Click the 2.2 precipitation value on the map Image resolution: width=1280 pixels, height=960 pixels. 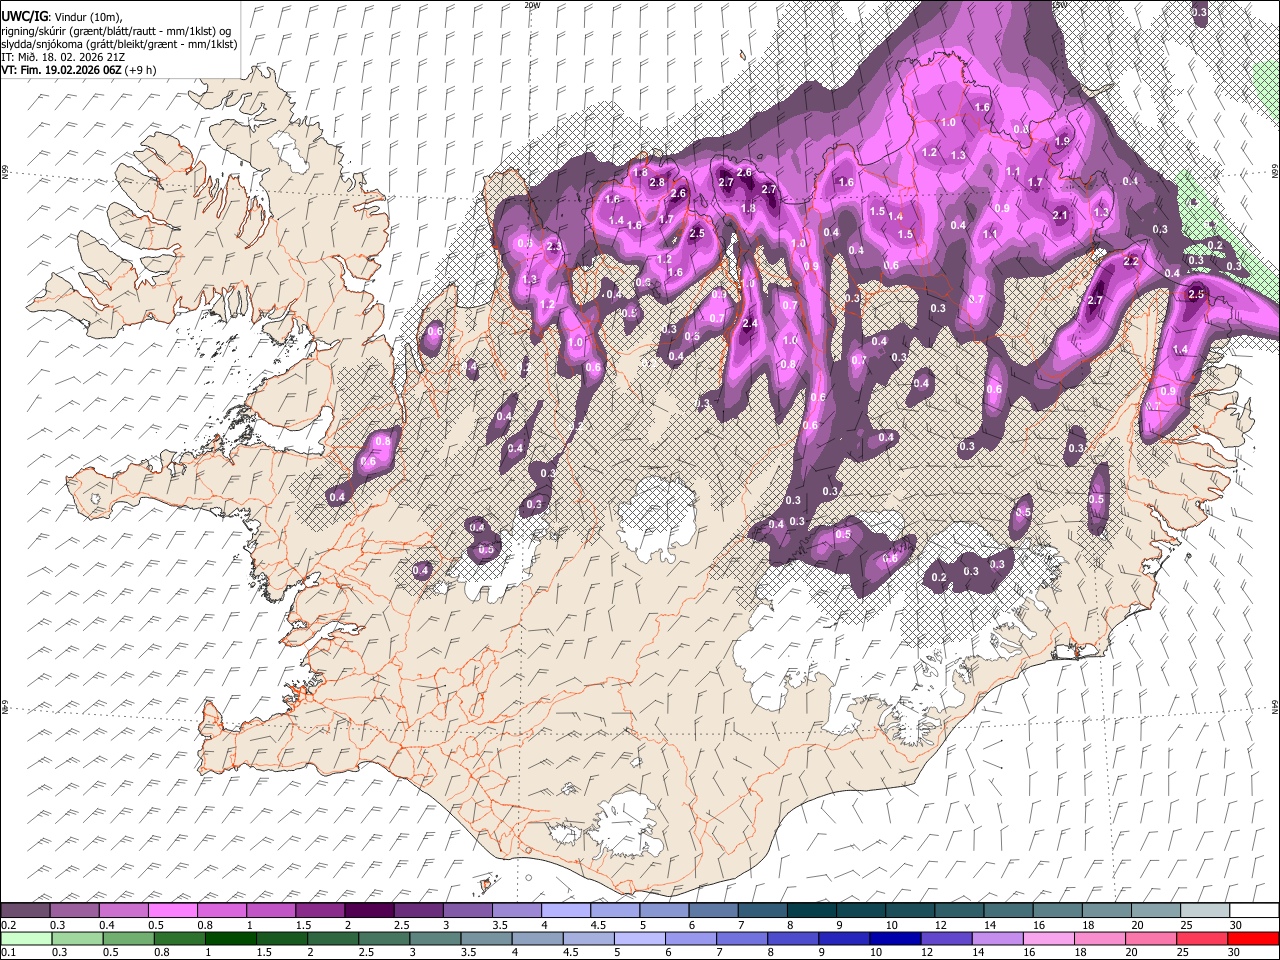tap(1131, 261)
